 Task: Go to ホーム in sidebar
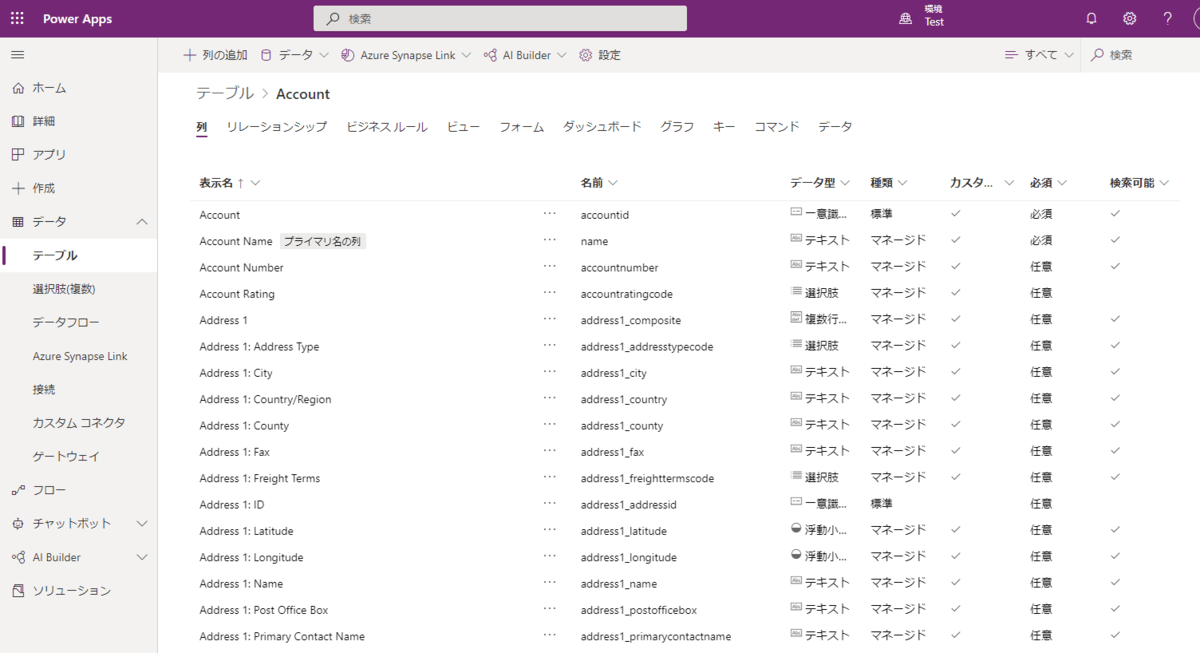click(49, 88)
